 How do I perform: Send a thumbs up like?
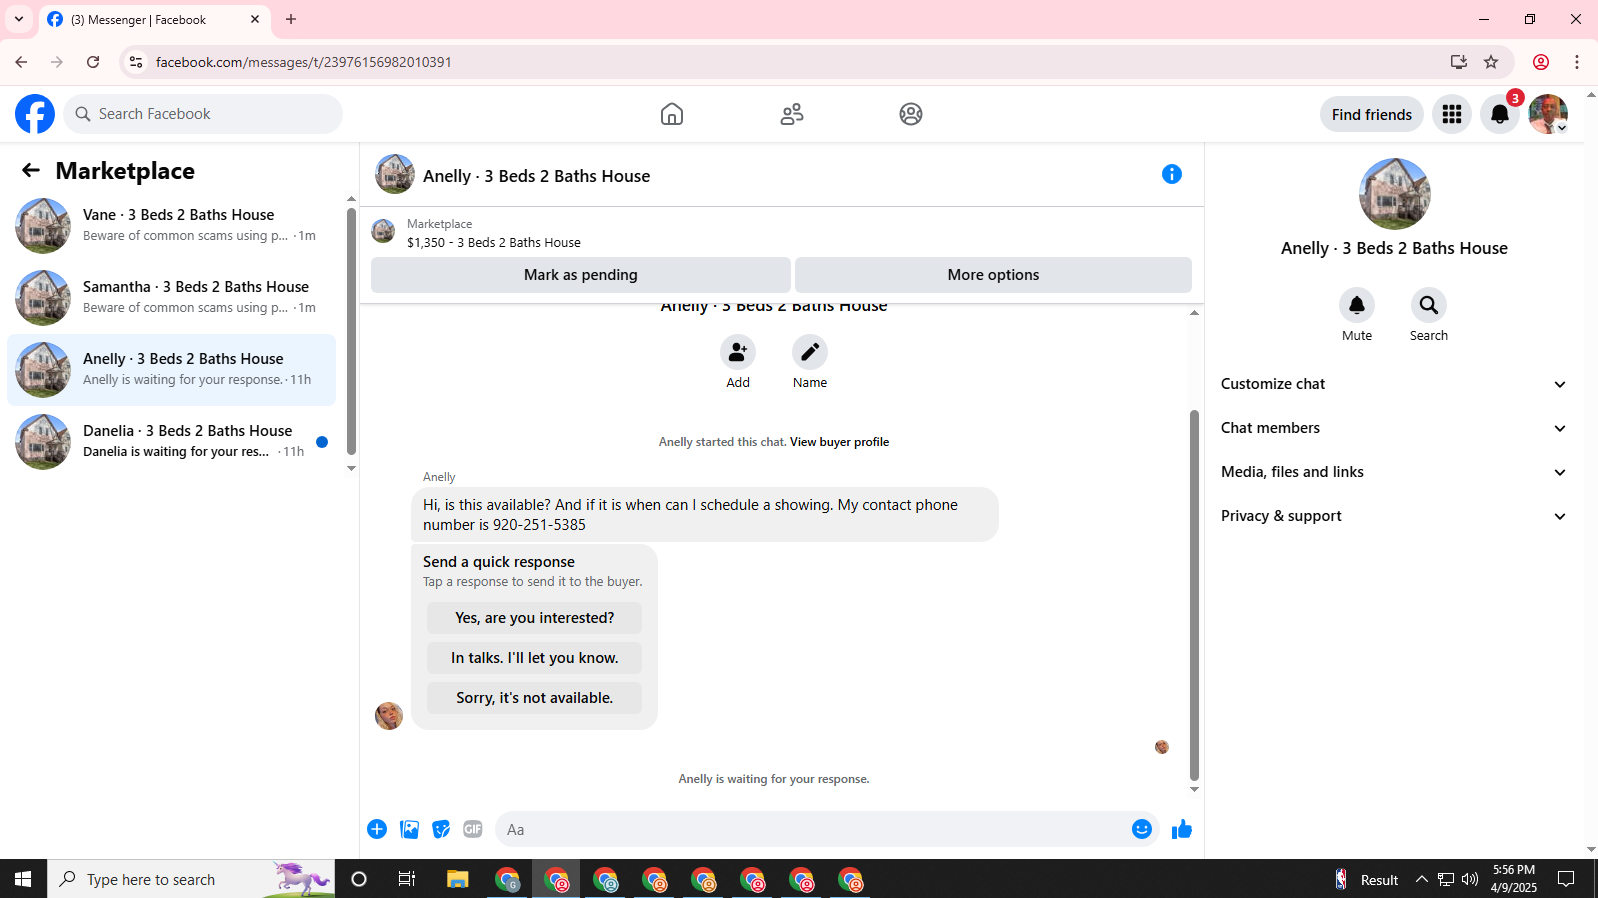pos(1182,829)
